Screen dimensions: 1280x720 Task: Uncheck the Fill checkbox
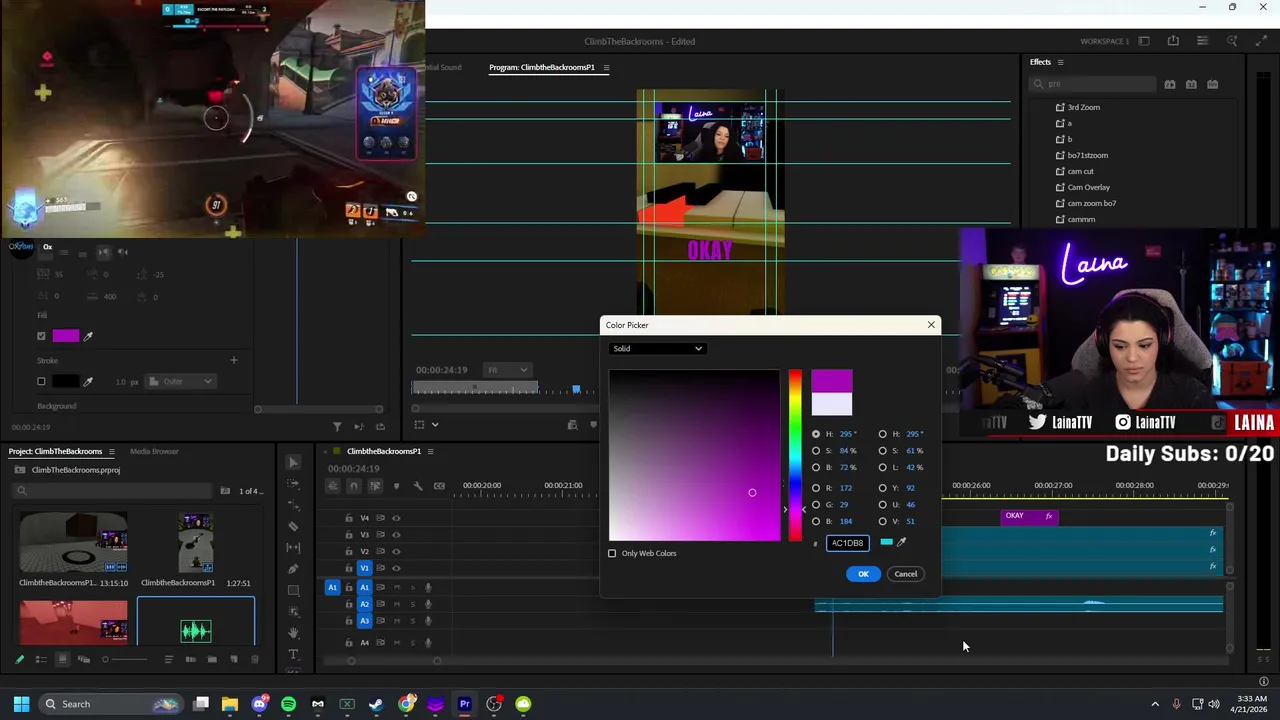pyautogui.click(x=41, y=336)
